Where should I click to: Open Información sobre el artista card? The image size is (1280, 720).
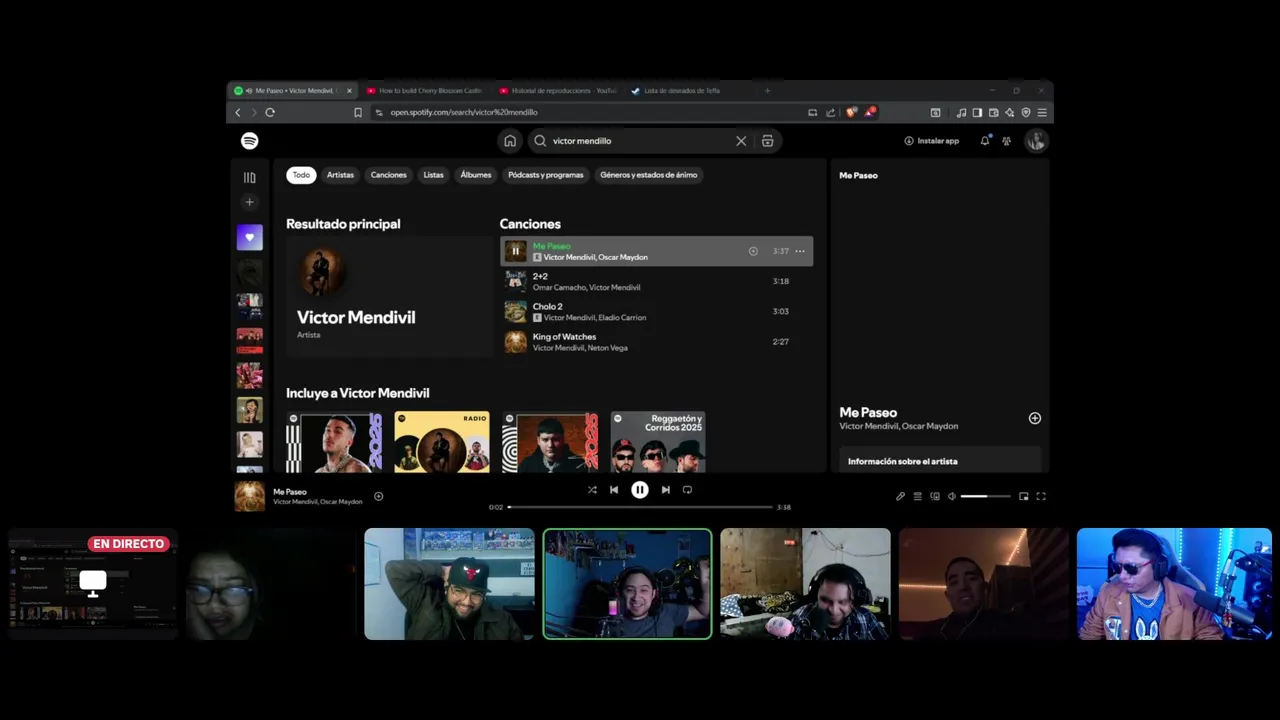point(940,460)
